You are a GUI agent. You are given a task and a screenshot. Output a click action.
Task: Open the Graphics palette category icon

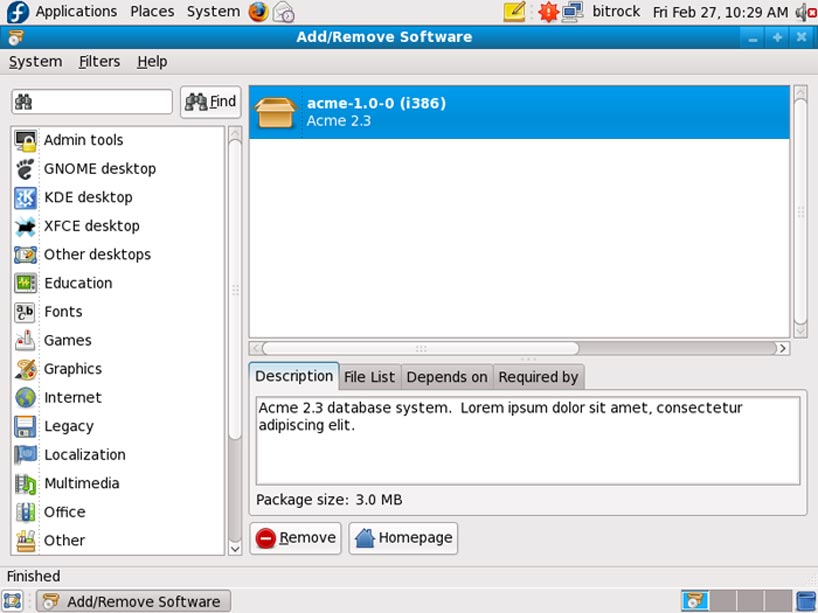26,369
